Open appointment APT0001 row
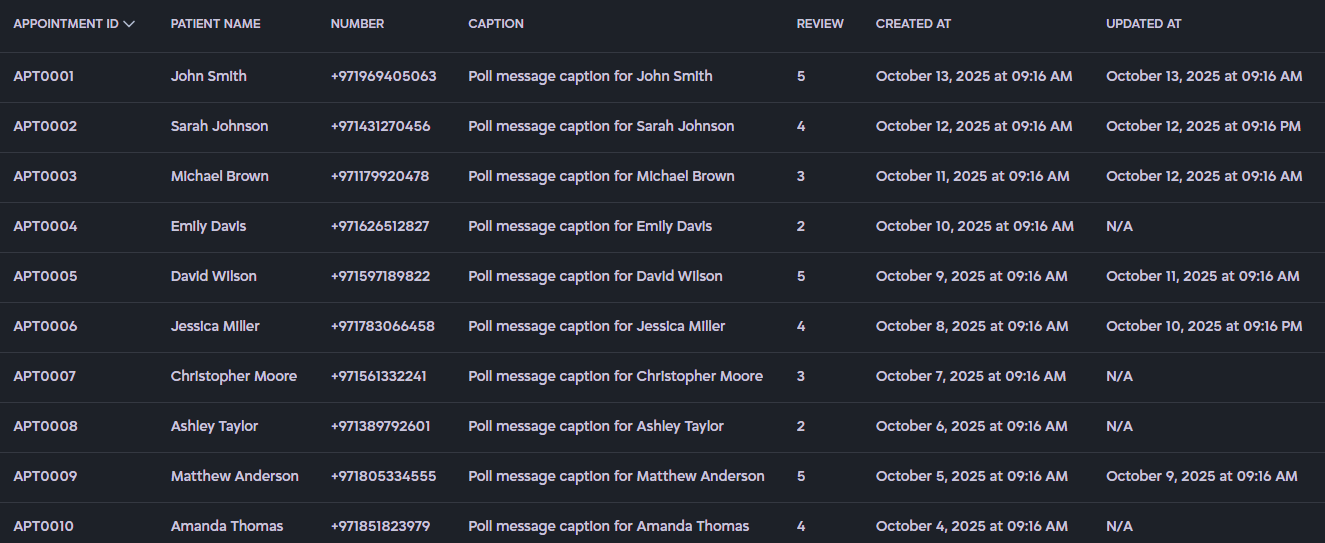1325x543 pixels. coord(43,76)
